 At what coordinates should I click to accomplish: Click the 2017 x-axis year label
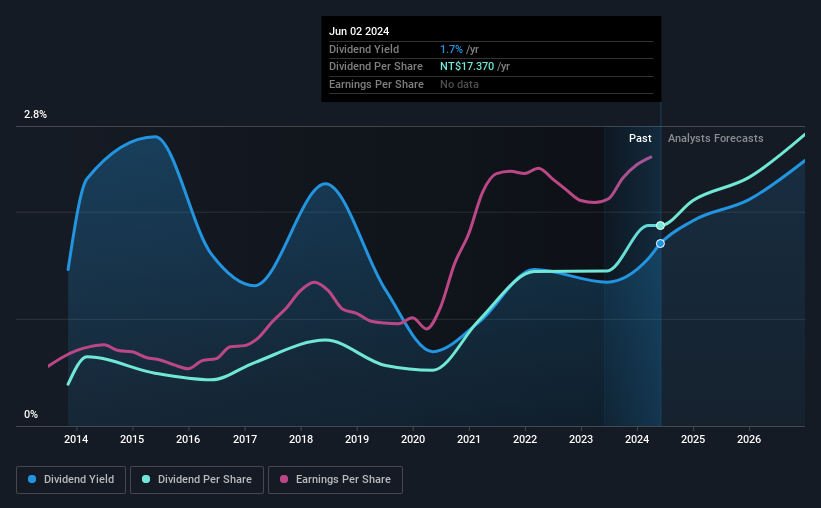pyautogui.click(x=245, y=439)
